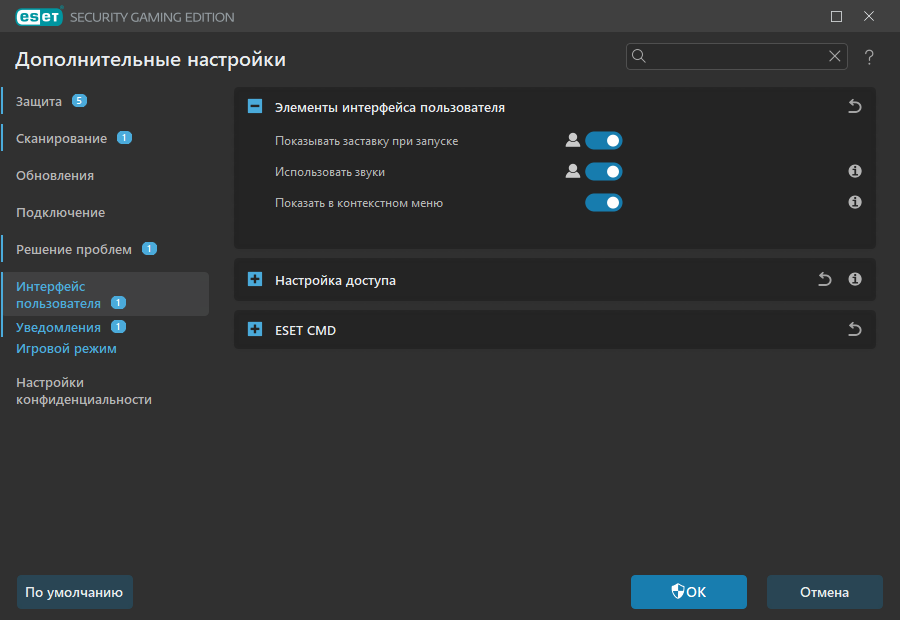
Task: Select 'Обновления' in the sidebar
Action: tap(55, 176)
